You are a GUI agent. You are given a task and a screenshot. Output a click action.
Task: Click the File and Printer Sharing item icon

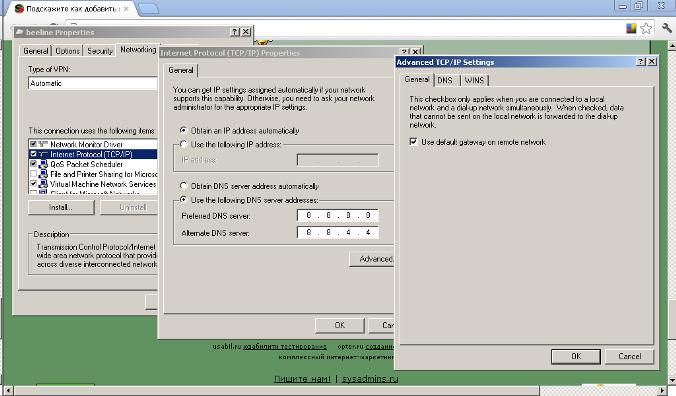43,174
